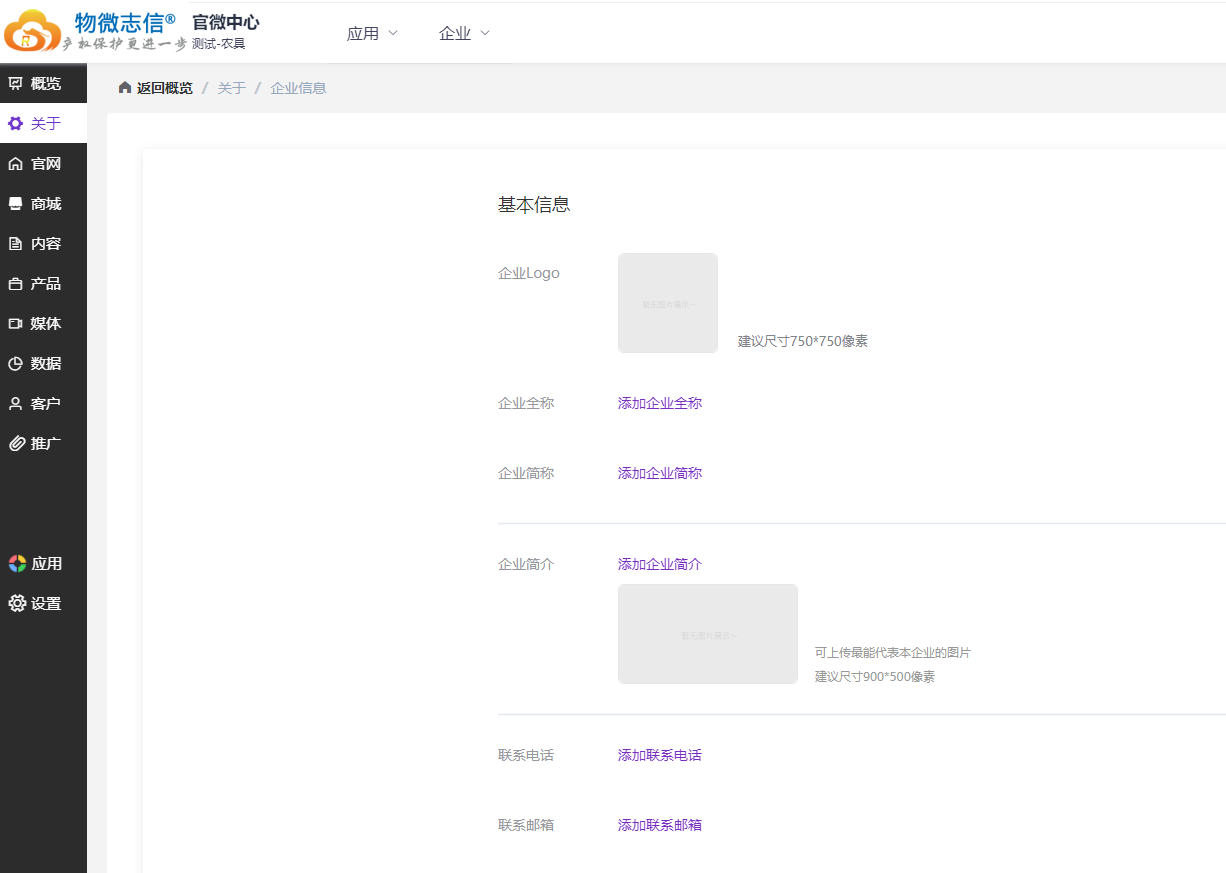Click the 关于 gear icon in sidebar

(x=16, y=124)
